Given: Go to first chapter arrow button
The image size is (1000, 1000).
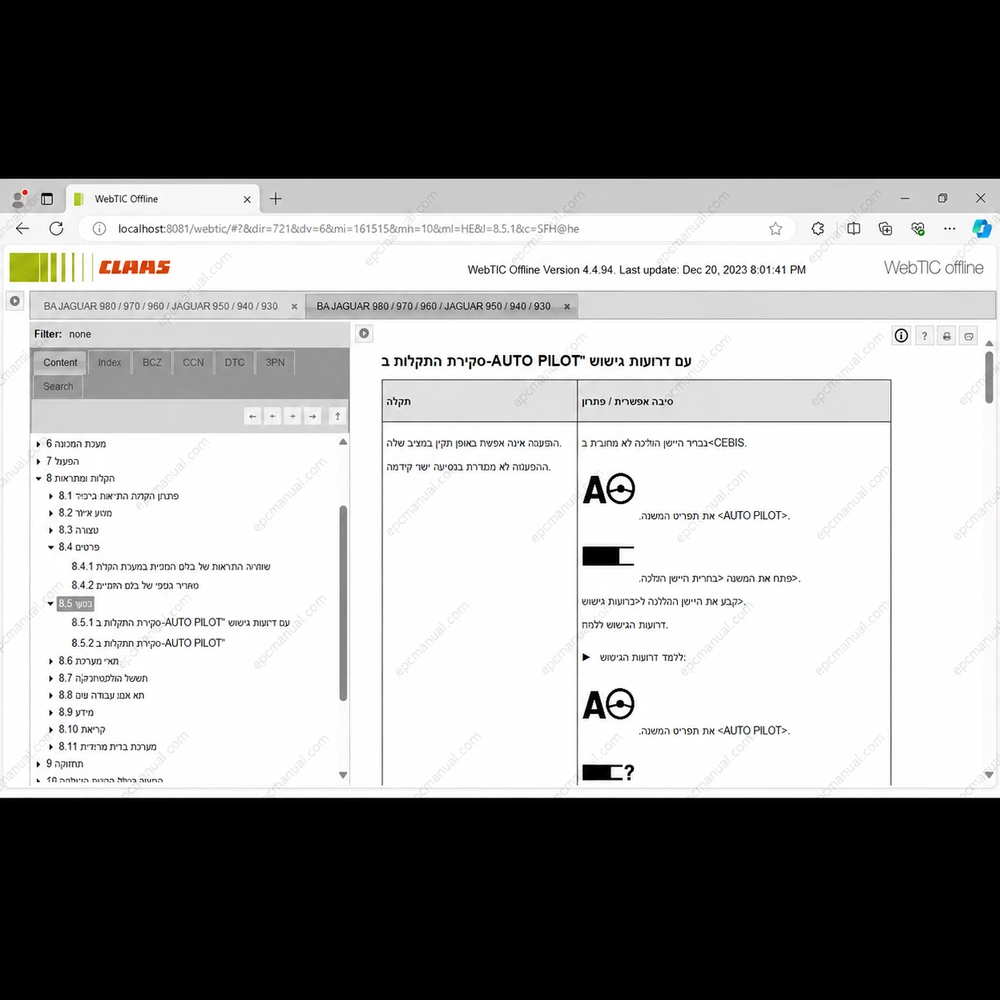Looking at the screenshot, I should [x=253, y=416].
